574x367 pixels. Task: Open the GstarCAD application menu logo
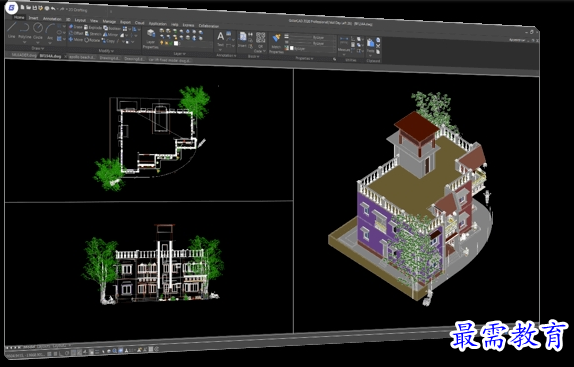12,7
